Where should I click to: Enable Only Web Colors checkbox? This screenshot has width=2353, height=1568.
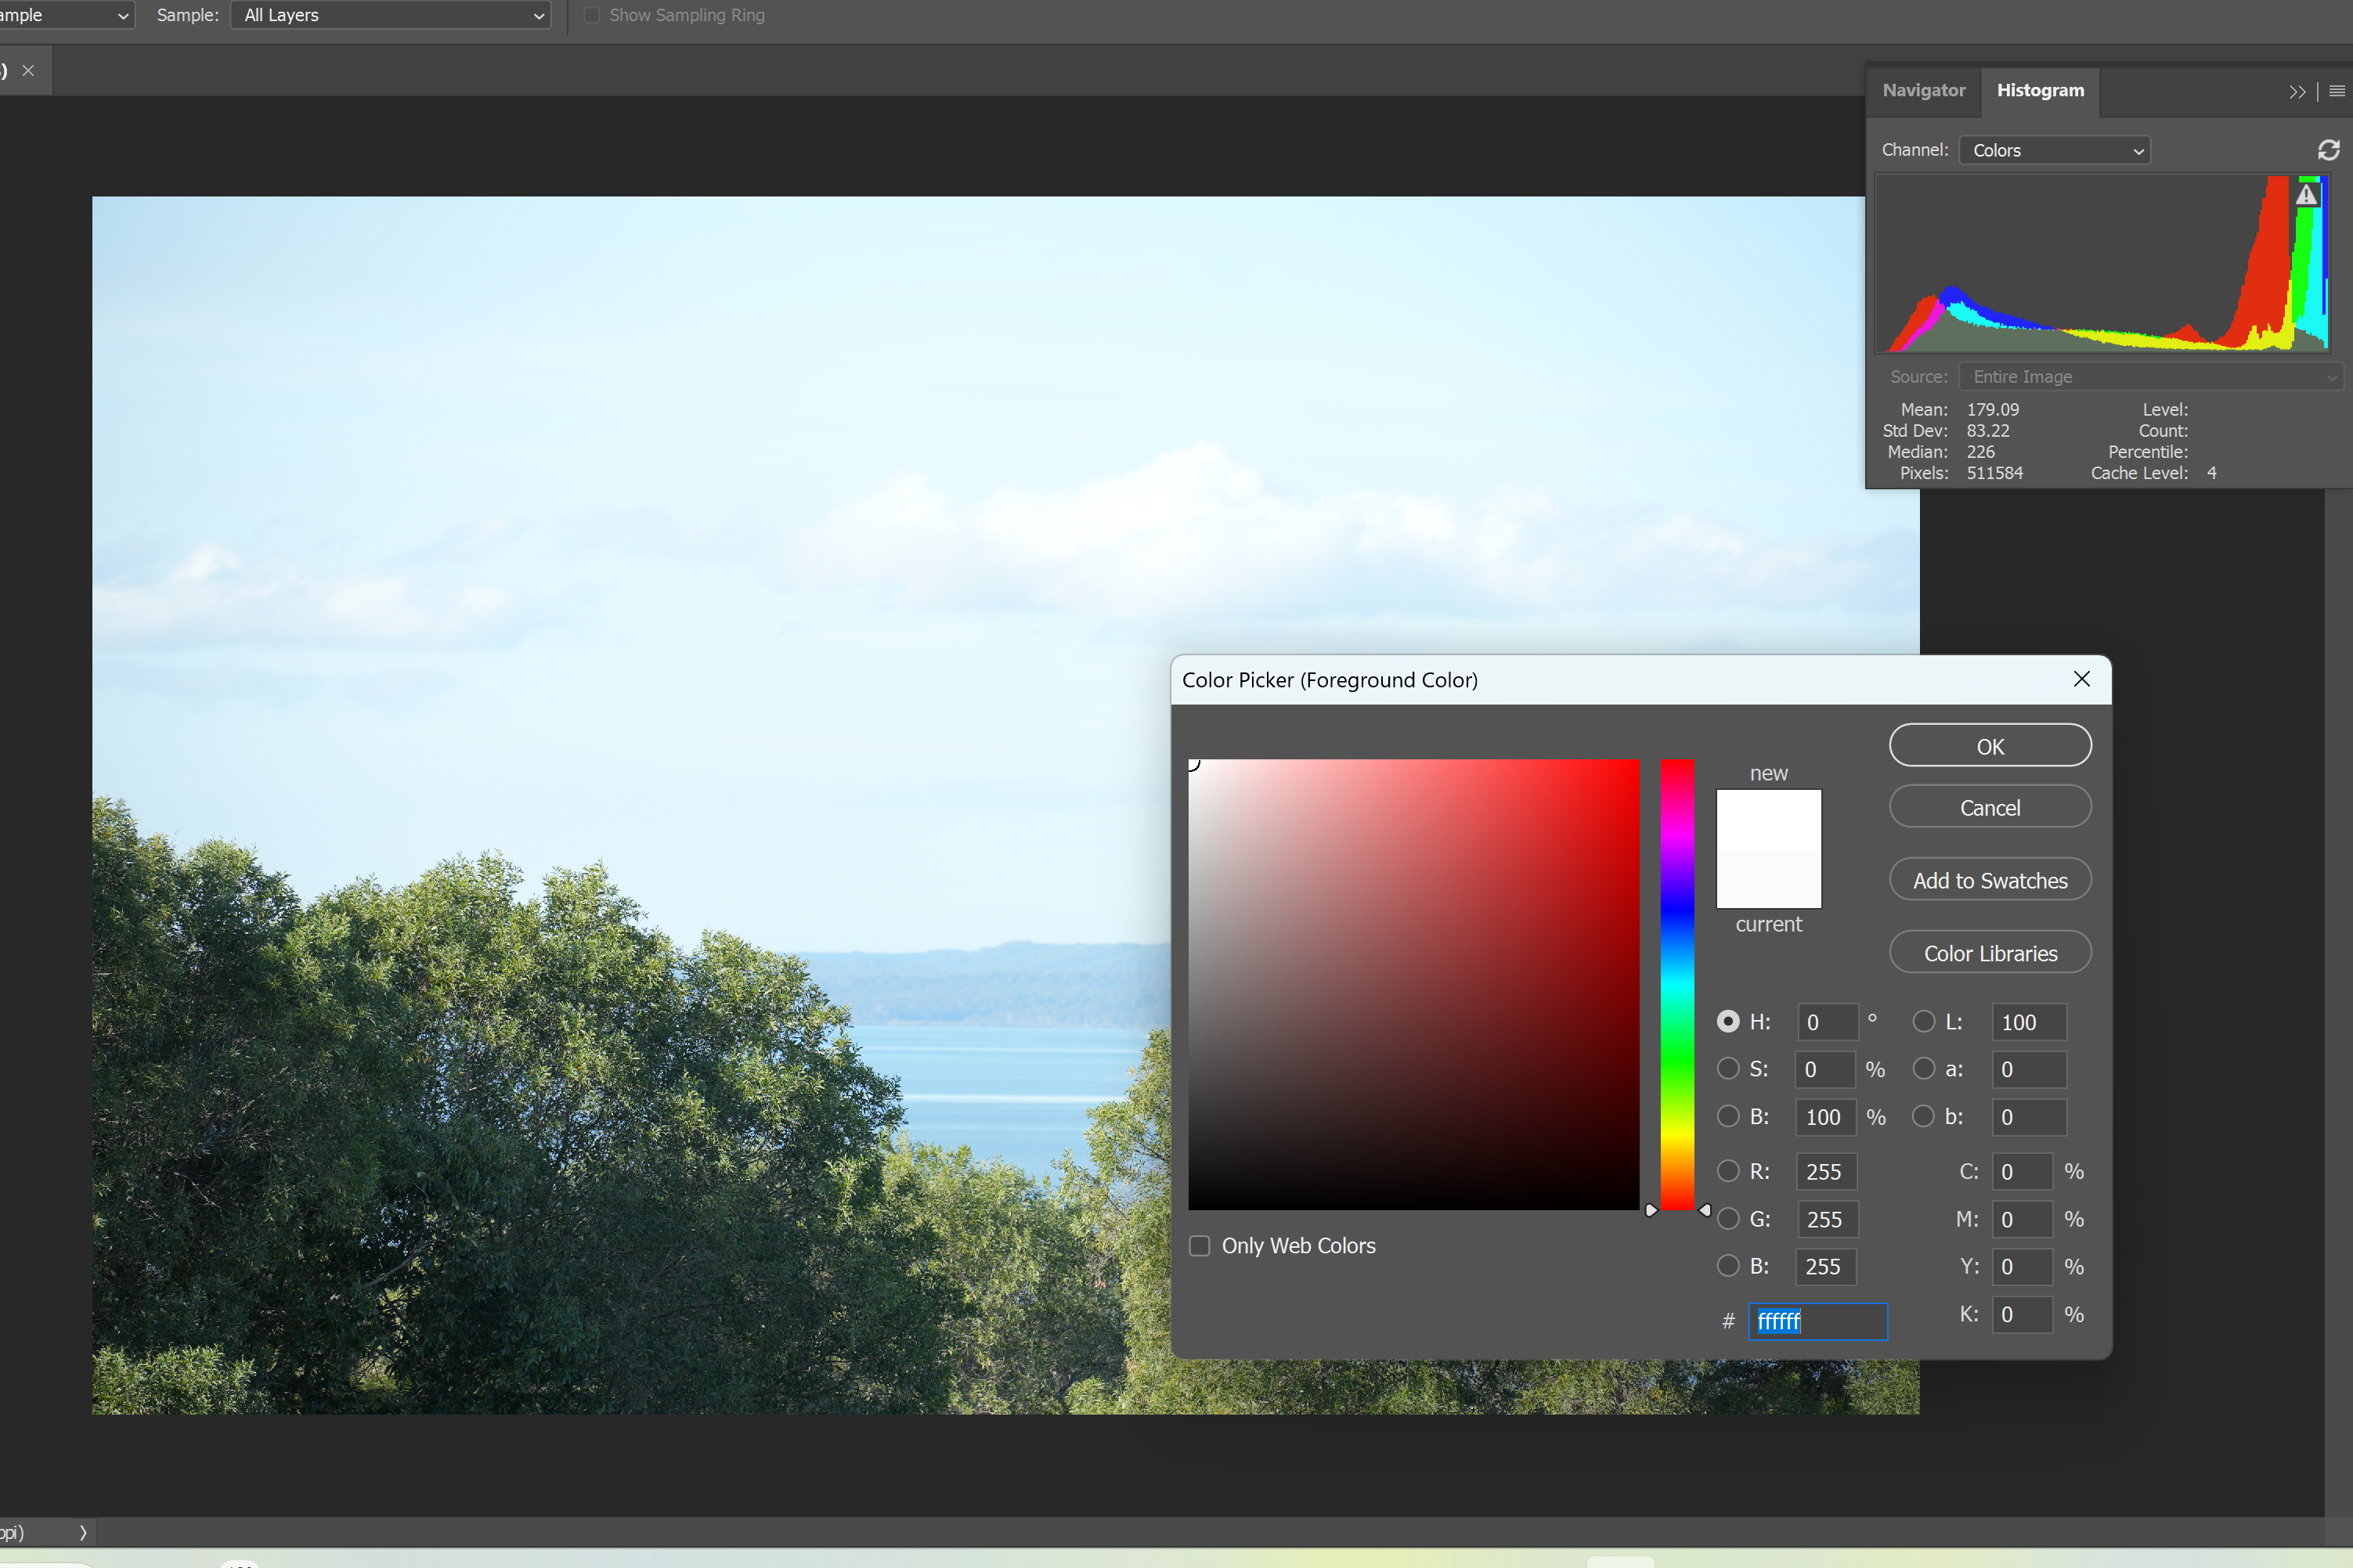[1199, 1246]
